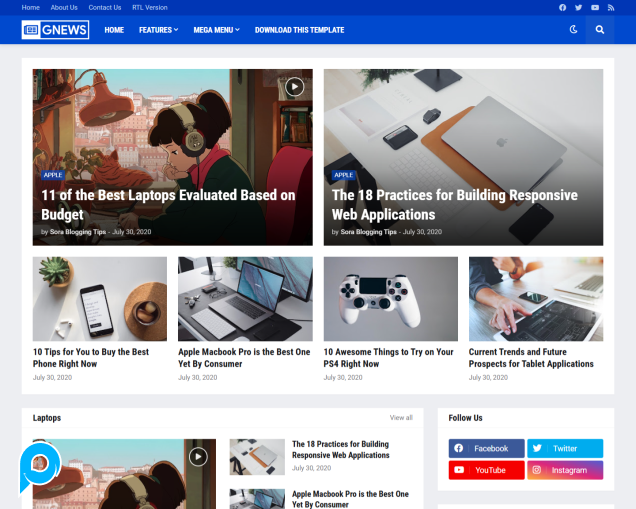Open the Contact Us link
Screen dimensions: 636x509
click(104, 7)
